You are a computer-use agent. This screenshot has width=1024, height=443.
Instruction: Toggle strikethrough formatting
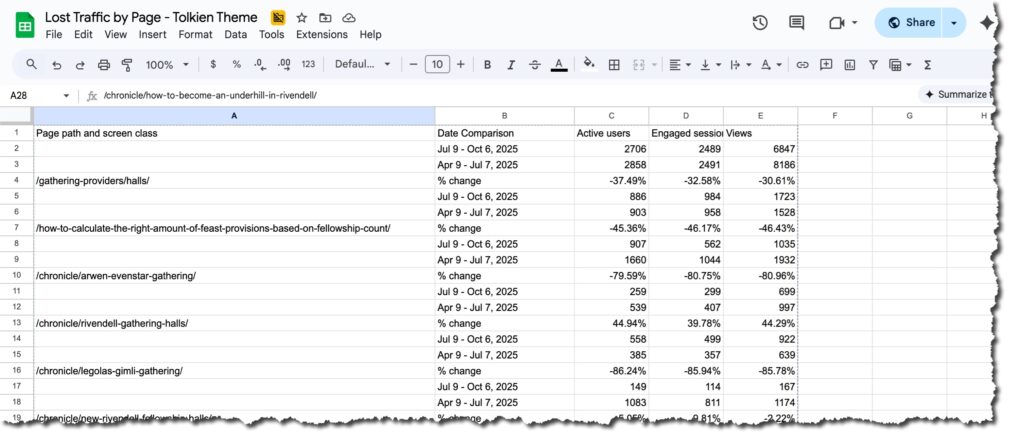535,64
